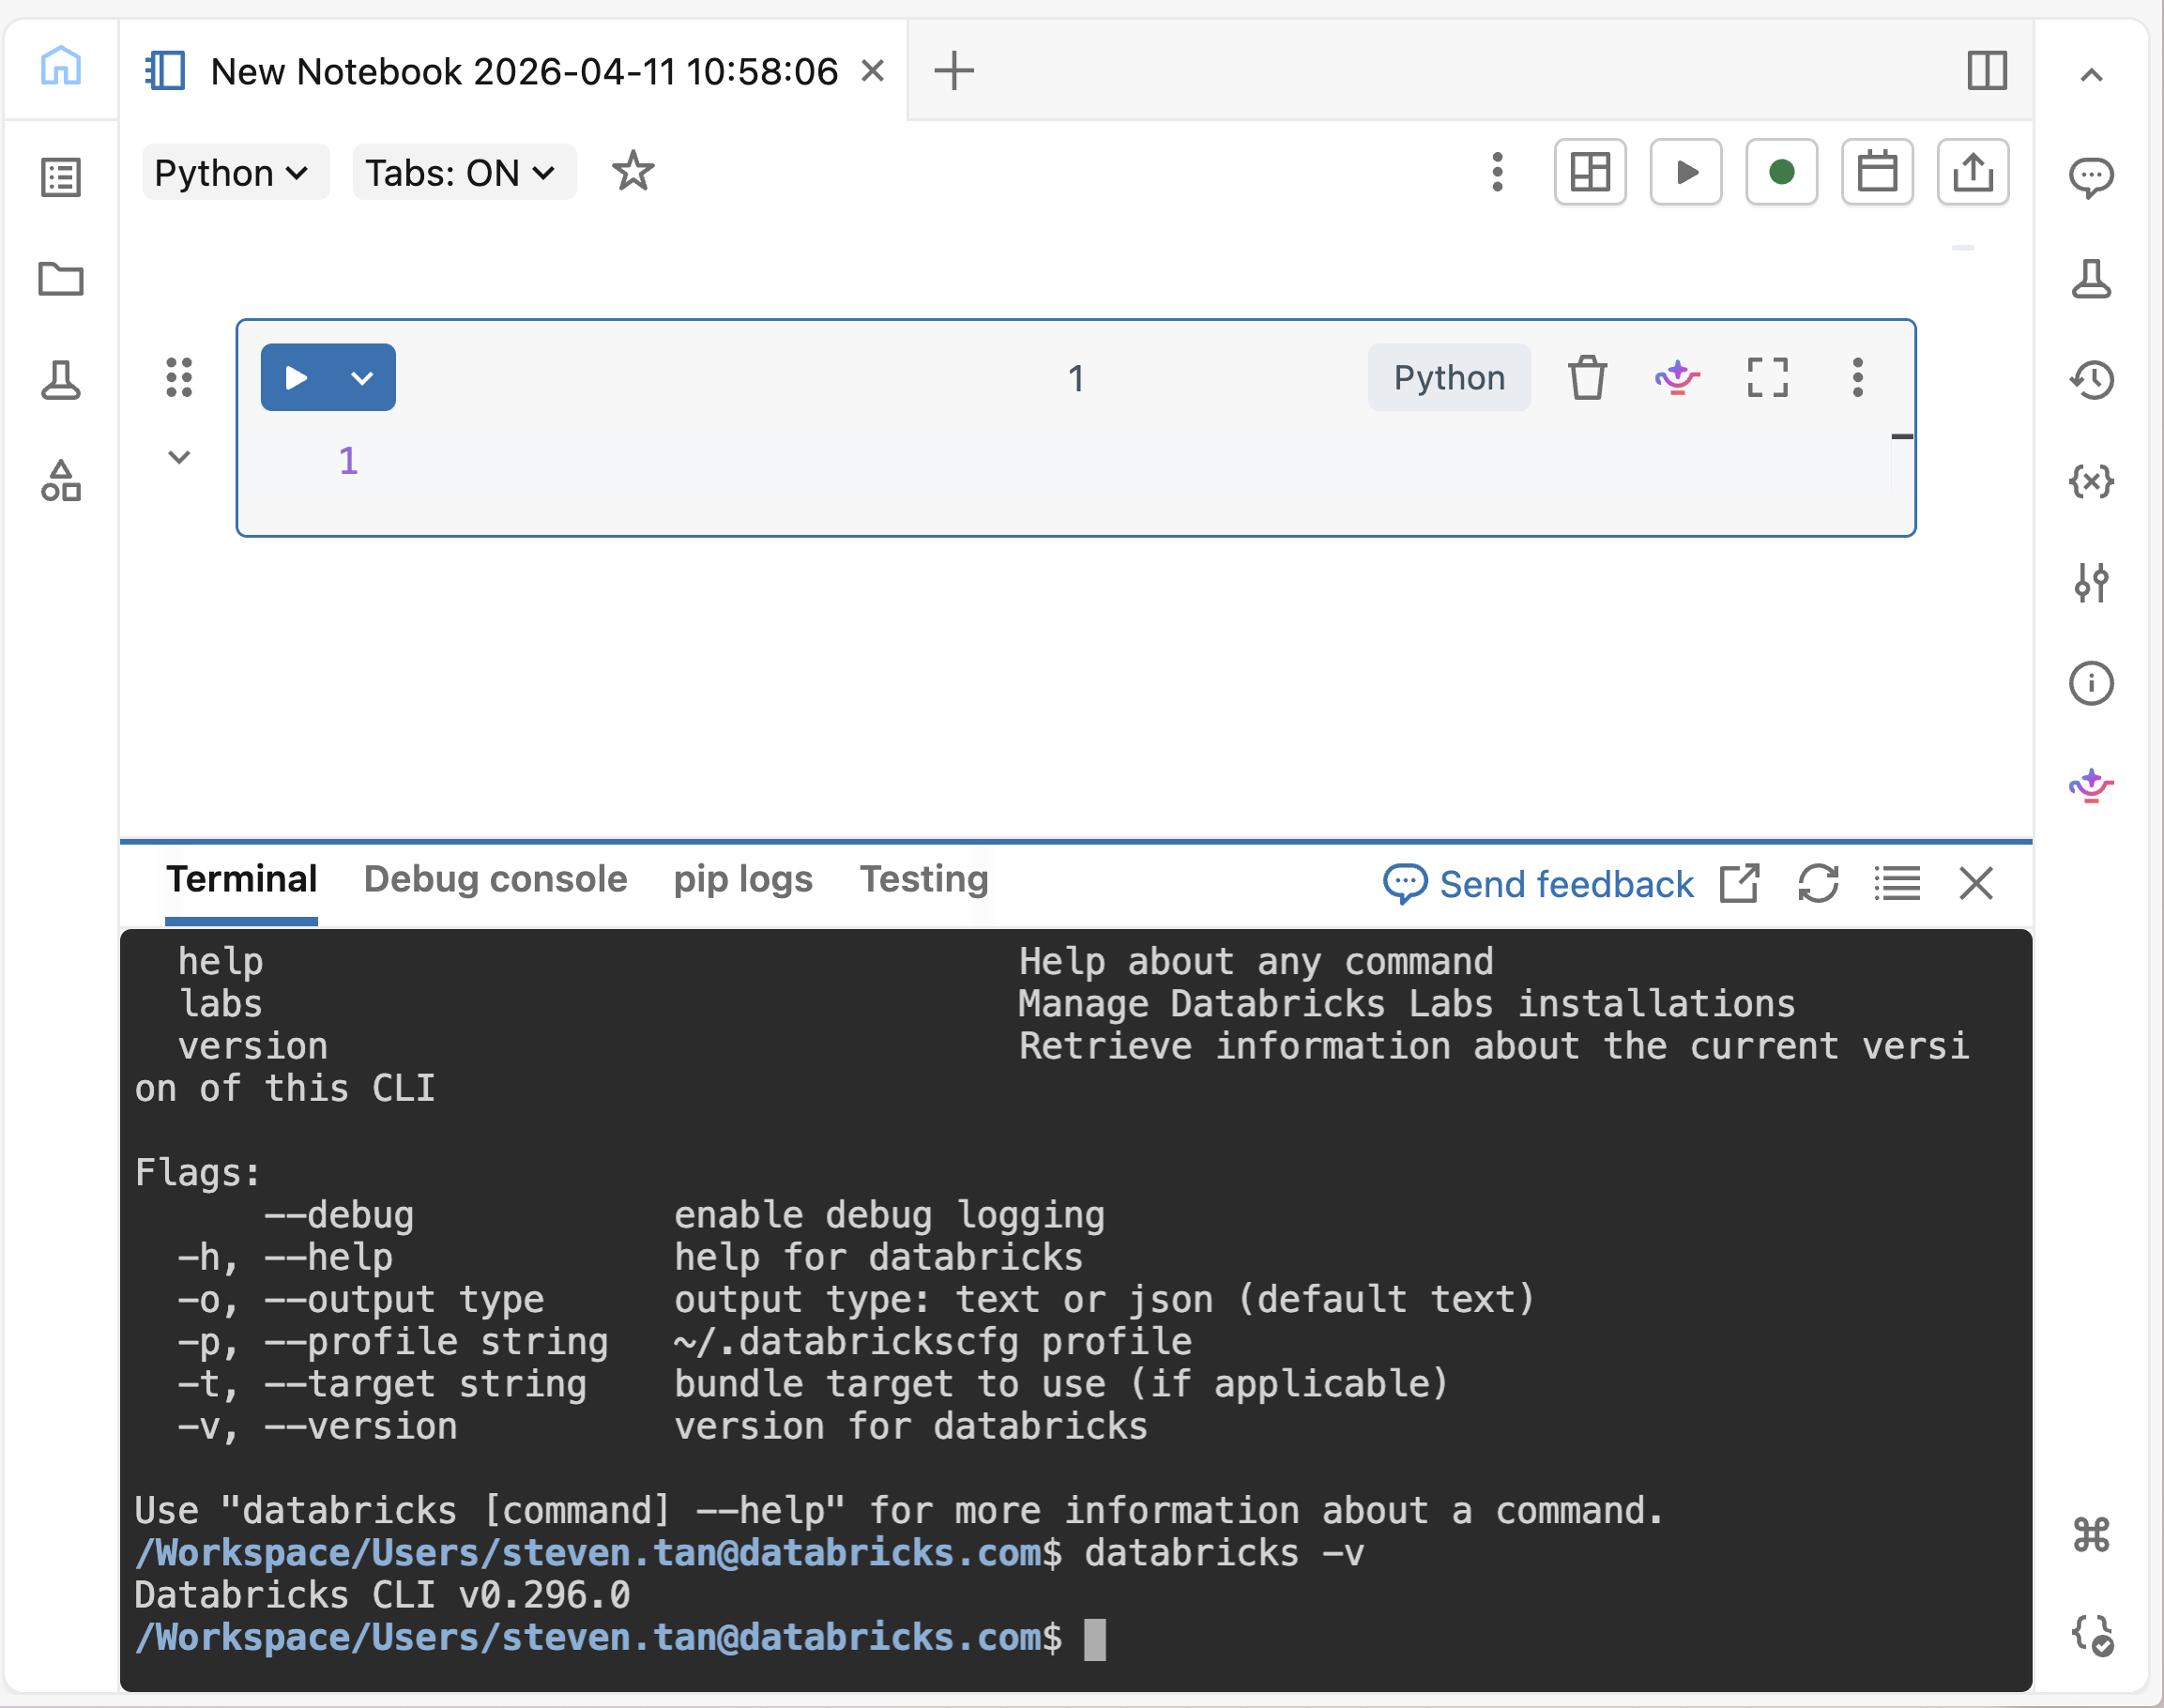Open notebook kebab menu in toolbar

tap(1497, 172)
